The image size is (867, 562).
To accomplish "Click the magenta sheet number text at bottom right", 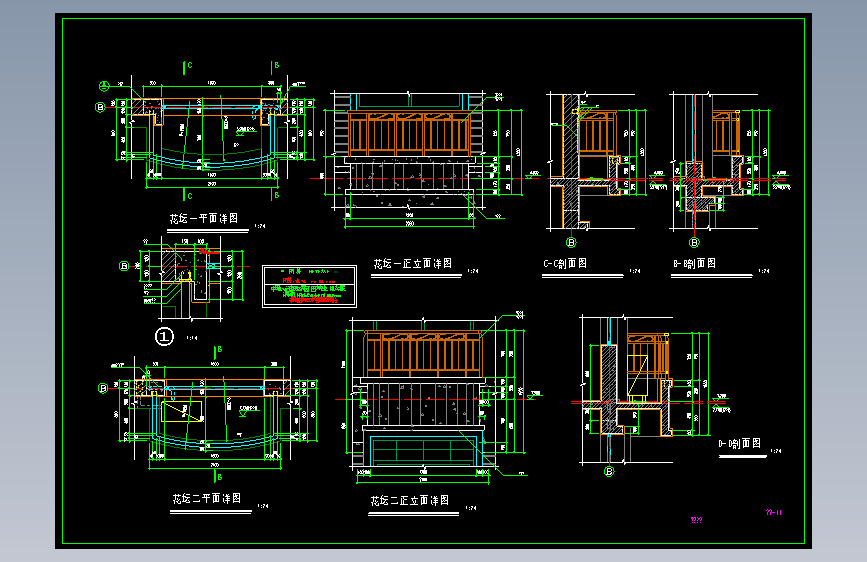I will [x=774, y=512].
